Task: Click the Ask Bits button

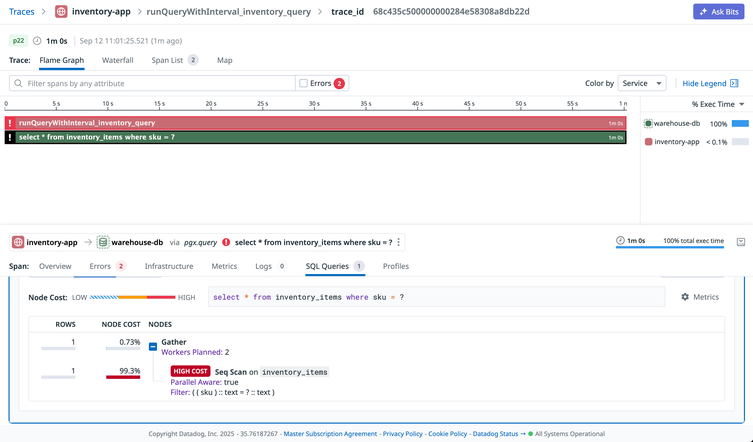Action: click(718, 12)
